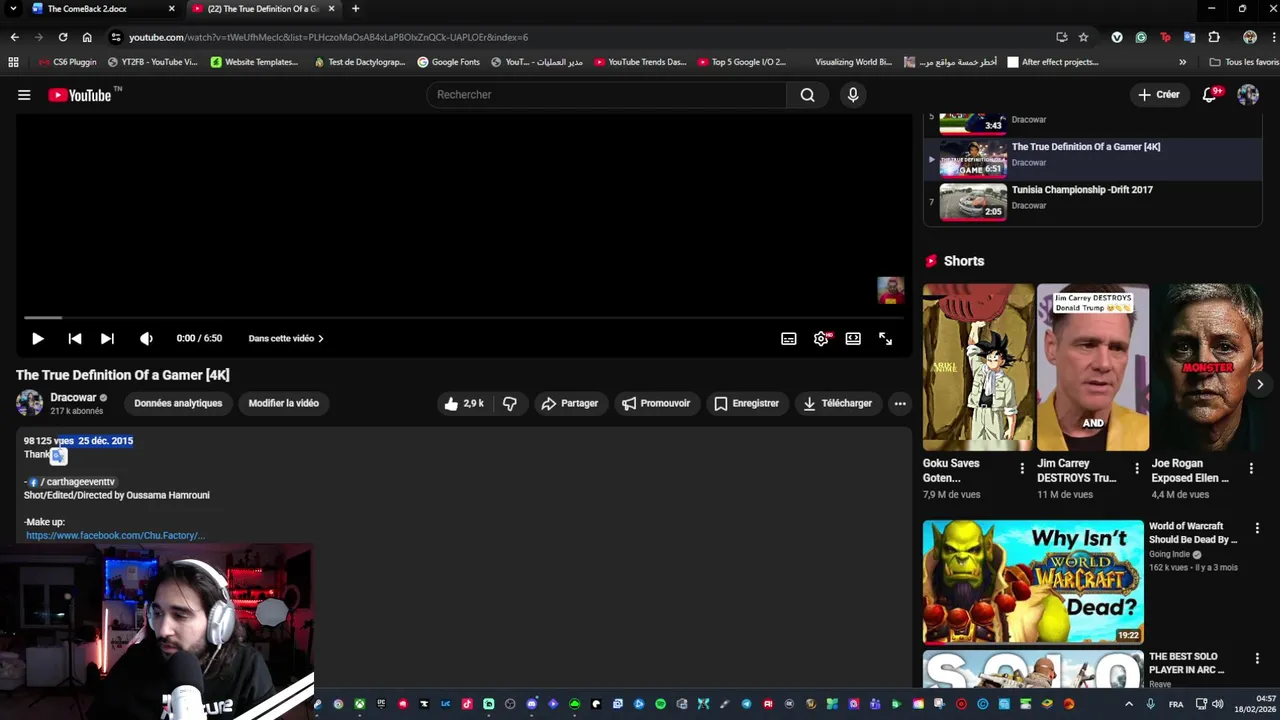The width and height of the screenshot is (1280, 720).
Task: Bookmark this page with star icon
Action: [x=1083, y=37]
